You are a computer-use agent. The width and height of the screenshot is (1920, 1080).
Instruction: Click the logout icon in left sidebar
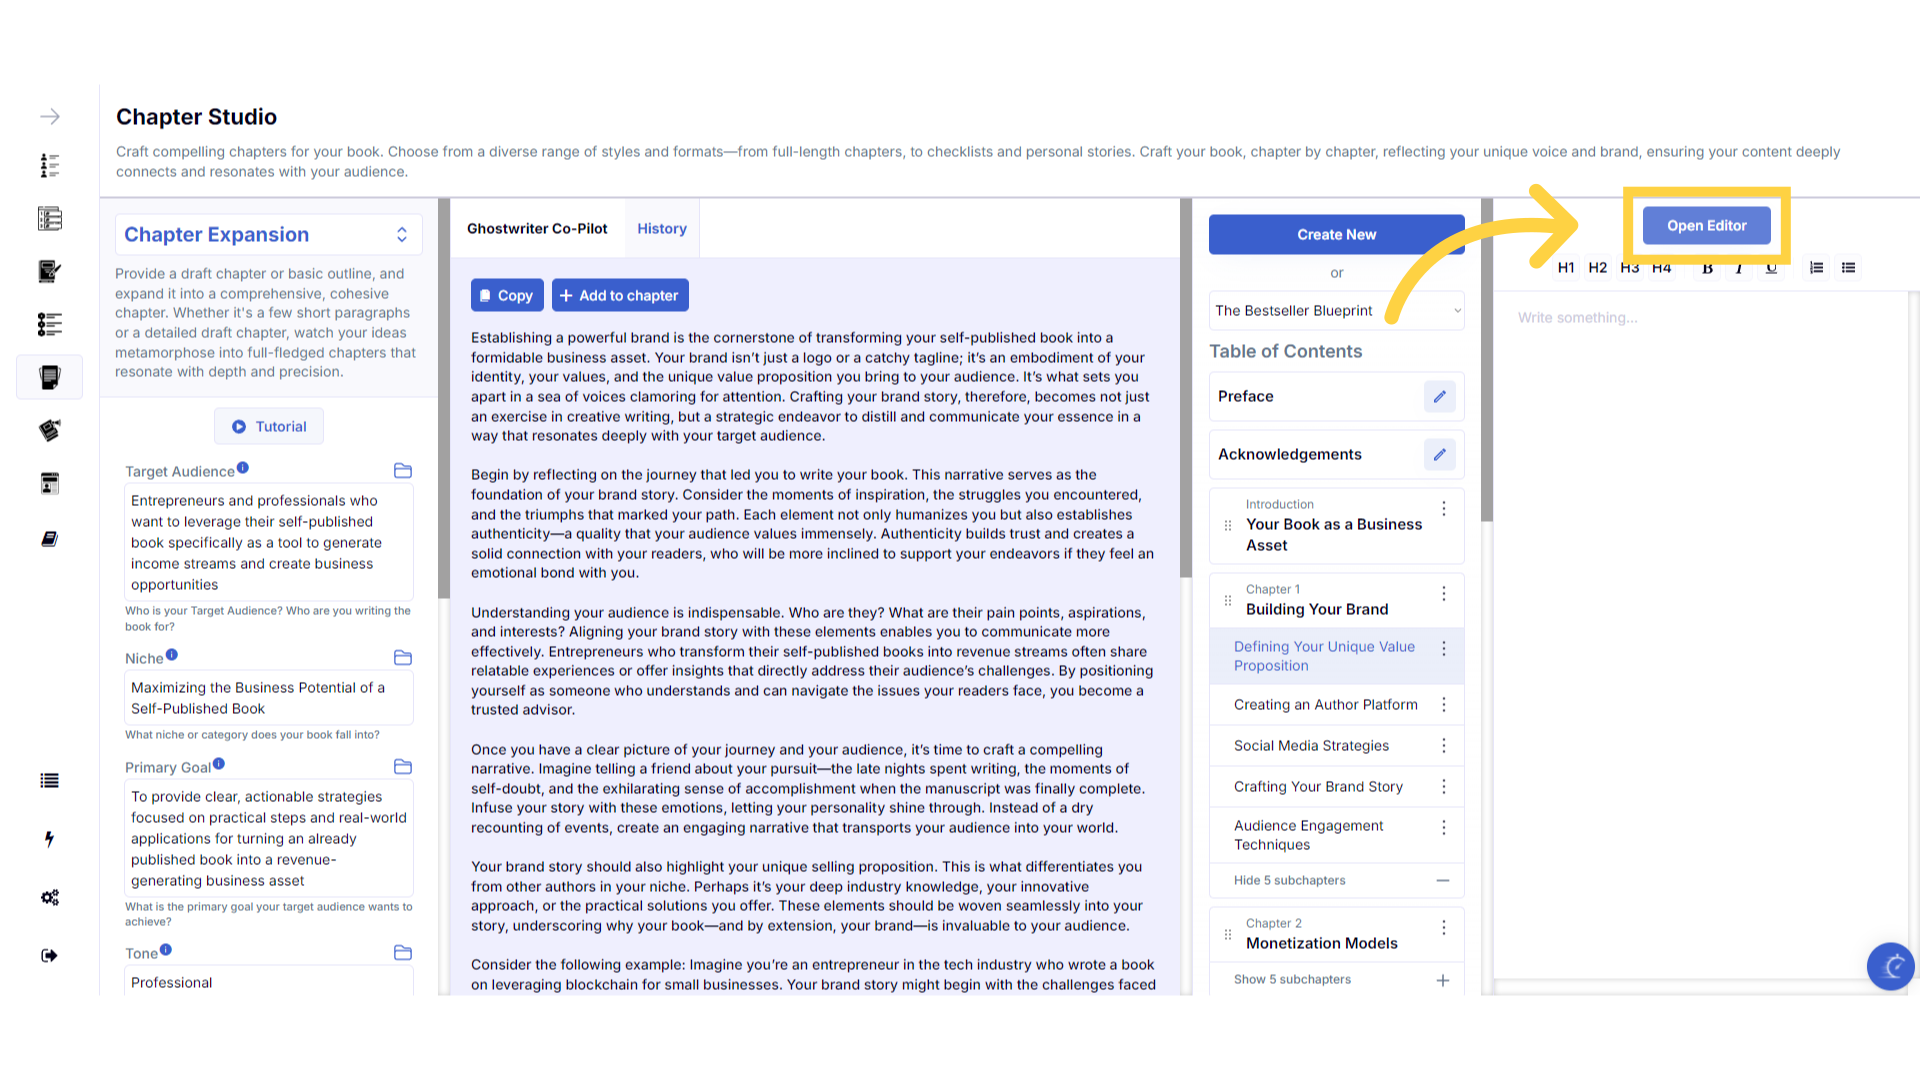point(49,955)
